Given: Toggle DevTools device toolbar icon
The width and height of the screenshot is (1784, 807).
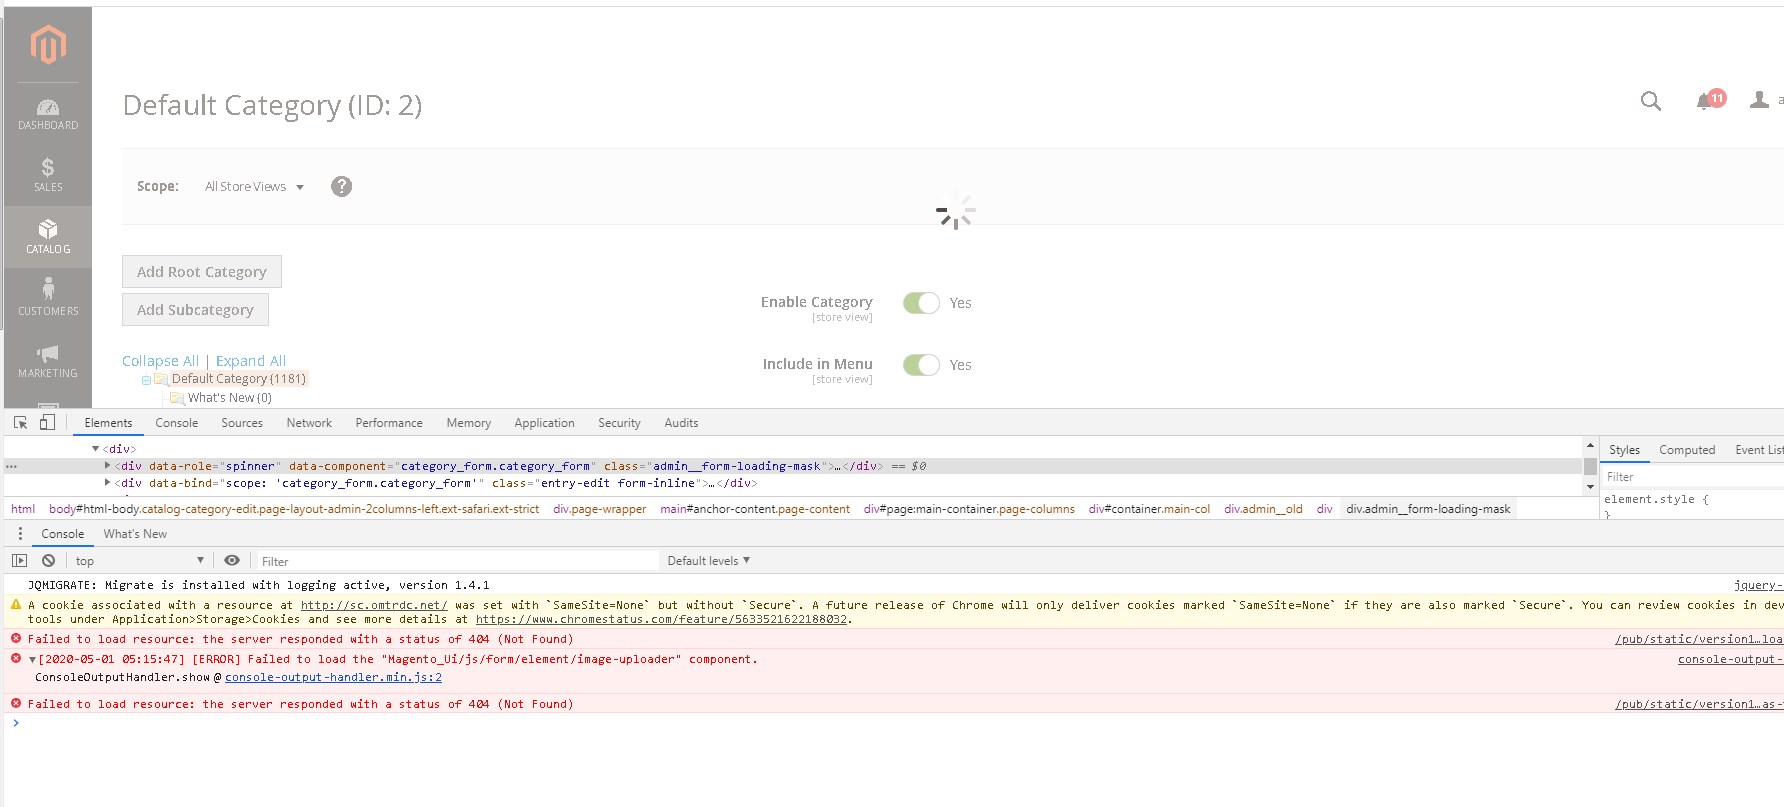Looking at the screenshot, I should (x=47, y=423).
